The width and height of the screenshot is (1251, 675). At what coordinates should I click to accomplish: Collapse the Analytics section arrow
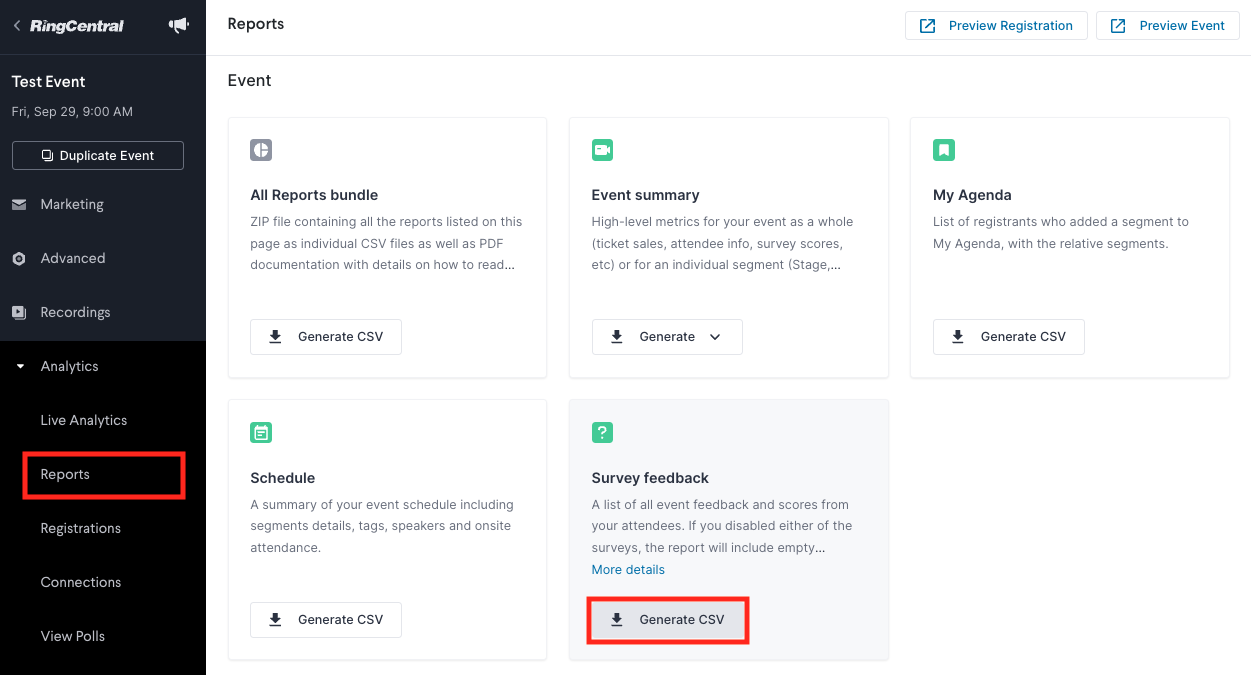click(x=19, y=367)
